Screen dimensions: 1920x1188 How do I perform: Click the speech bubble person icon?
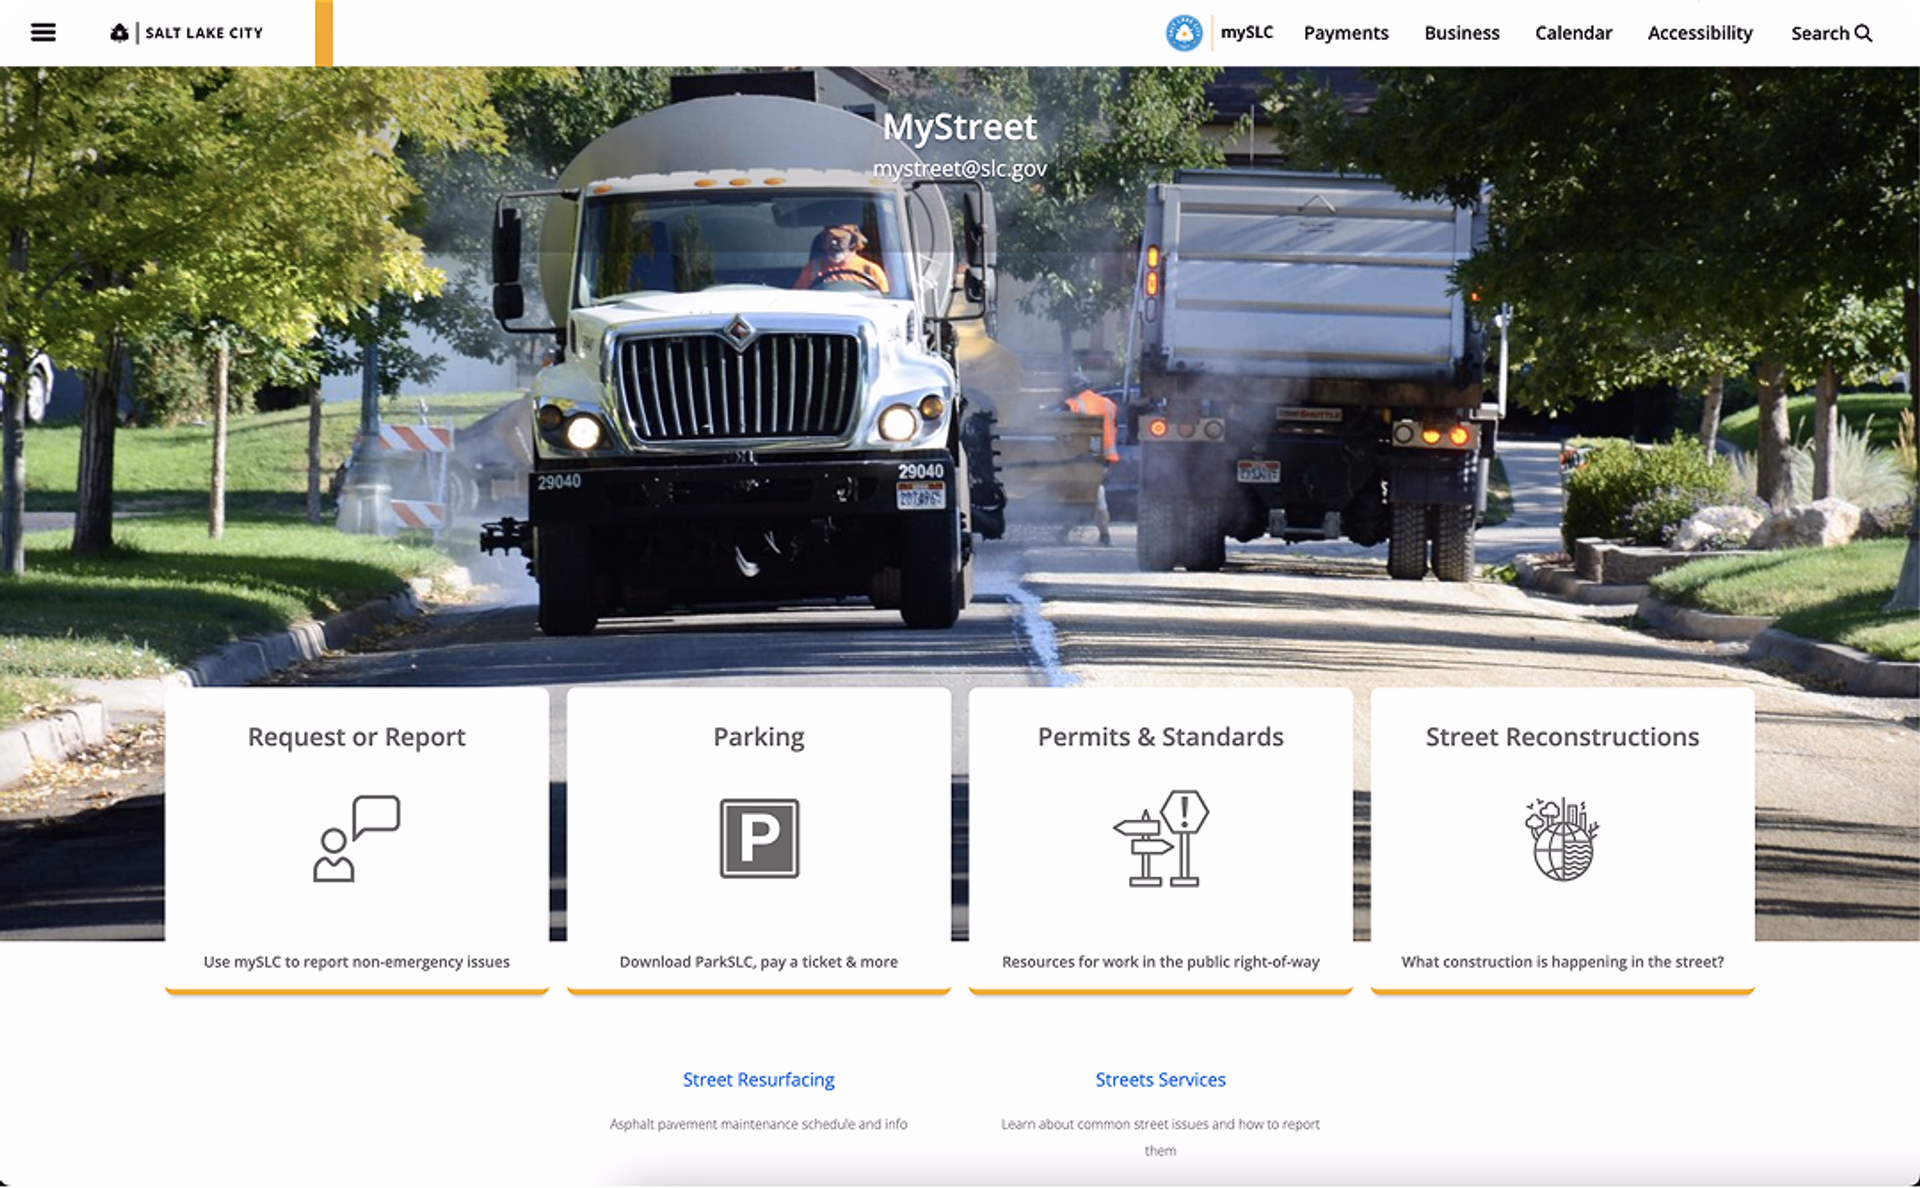(x=356, y=838)
